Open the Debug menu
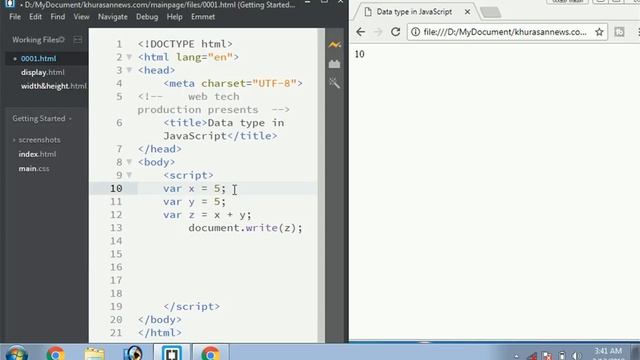The height and width of the screenshot is (360, 640). (x=147, y=17)
